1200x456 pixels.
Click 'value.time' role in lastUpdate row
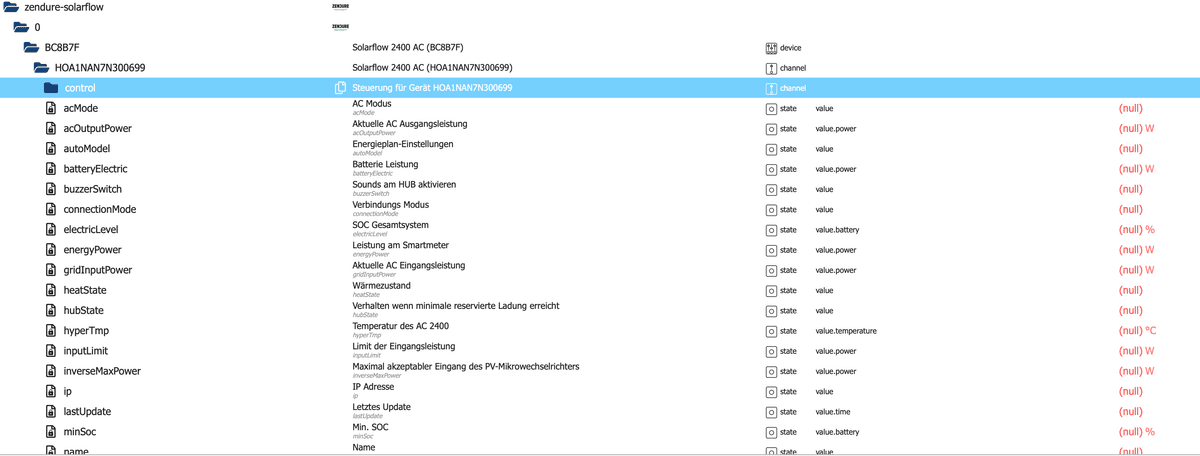(x=835, y=412)
